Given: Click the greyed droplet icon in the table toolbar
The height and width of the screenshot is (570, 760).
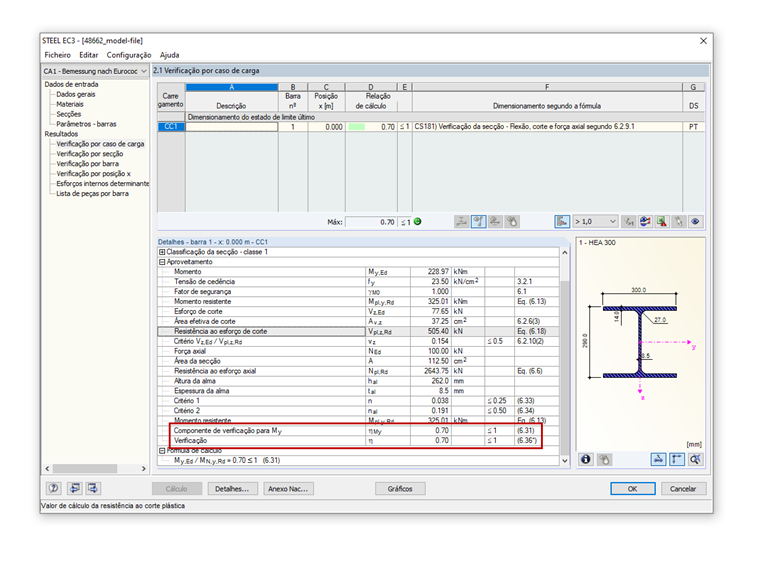Looking at the screenshot, I should pyautogui.click(x=512, y=222).
